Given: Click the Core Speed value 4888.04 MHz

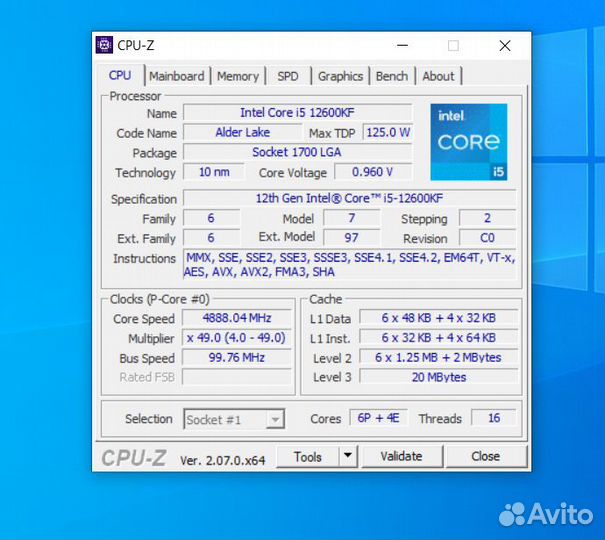Looking at the screenshot, I should [237, 318].
